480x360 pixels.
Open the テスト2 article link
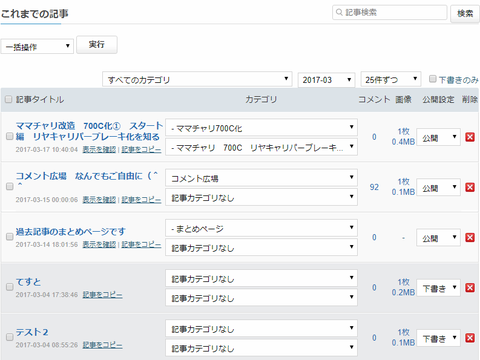point(32,332)
